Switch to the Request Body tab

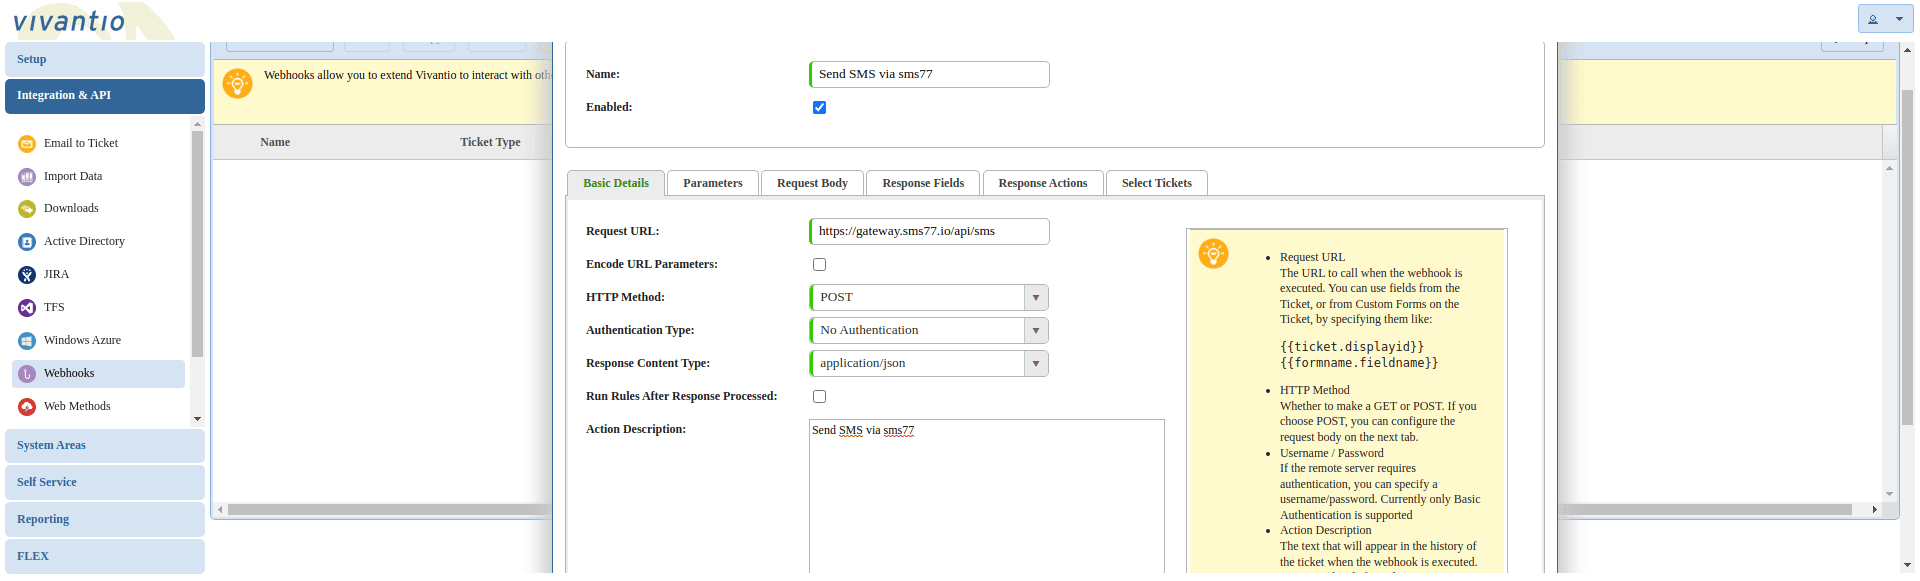(x=811, y=184)
